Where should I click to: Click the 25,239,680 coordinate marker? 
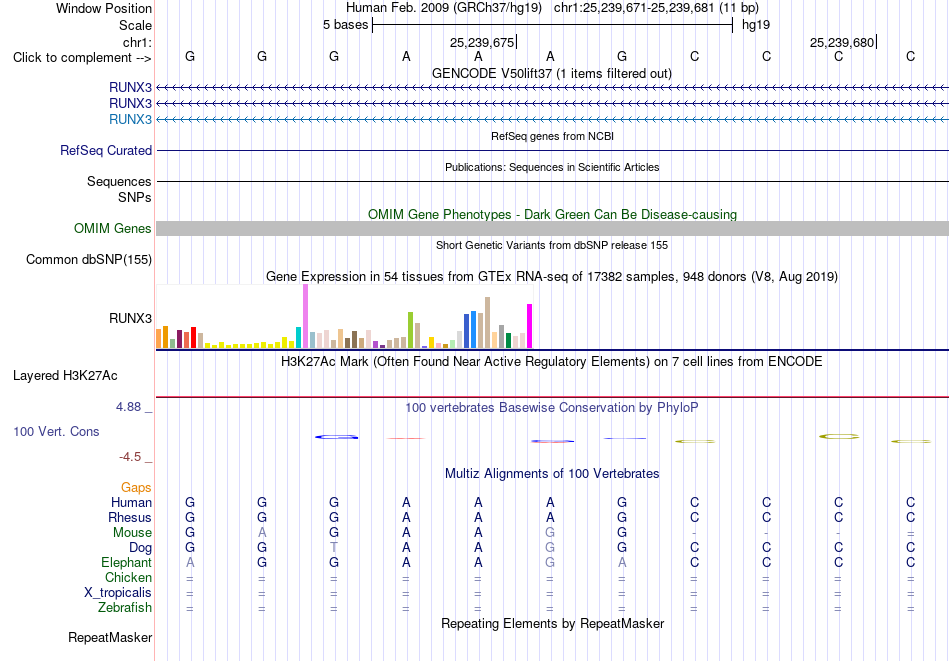click(842, 42)
